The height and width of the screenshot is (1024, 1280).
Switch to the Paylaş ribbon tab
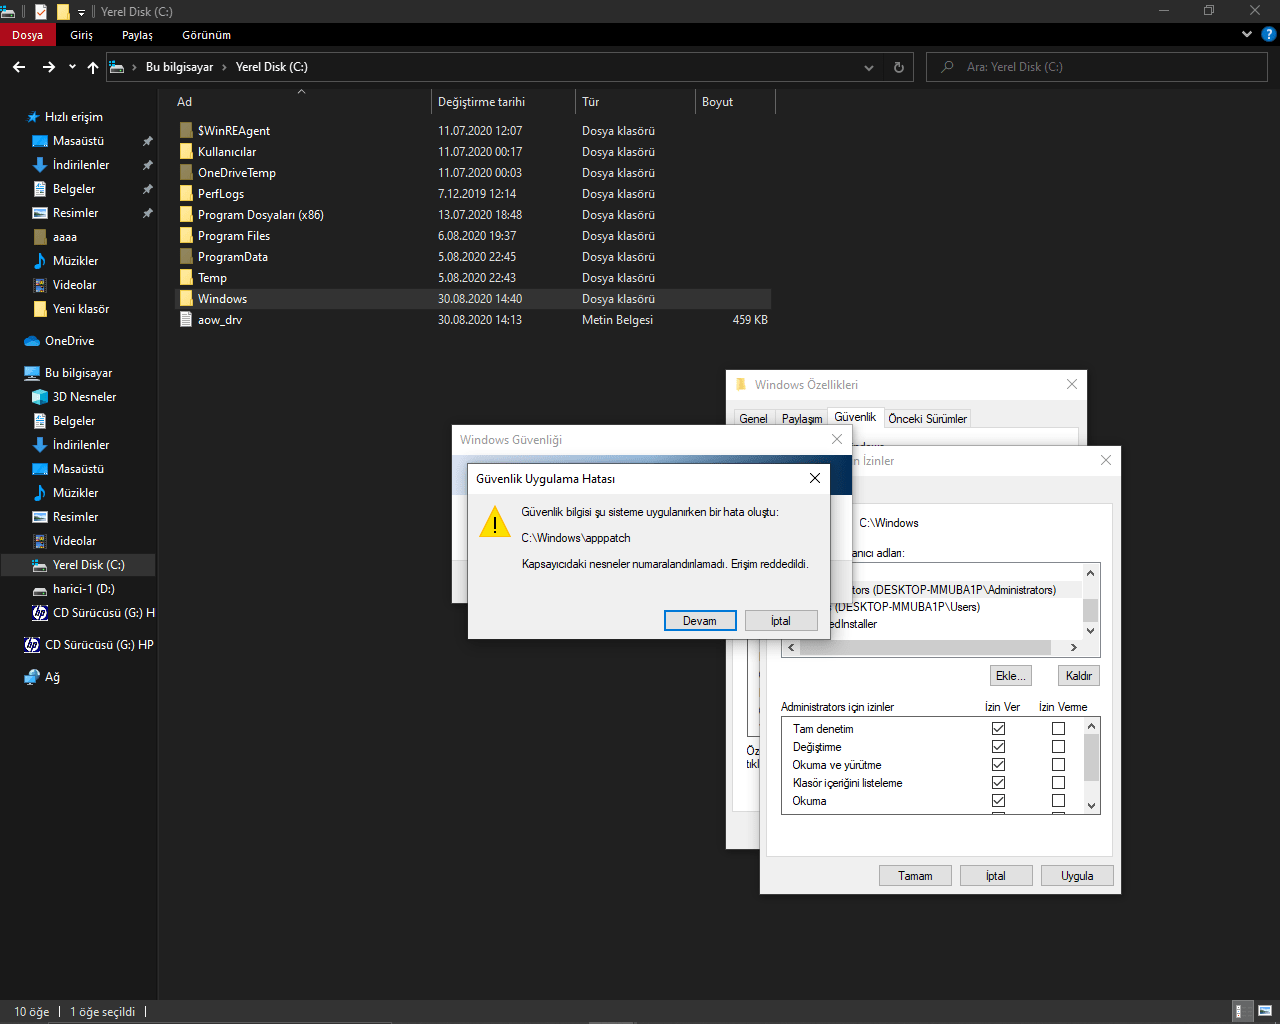coord(138,35)
